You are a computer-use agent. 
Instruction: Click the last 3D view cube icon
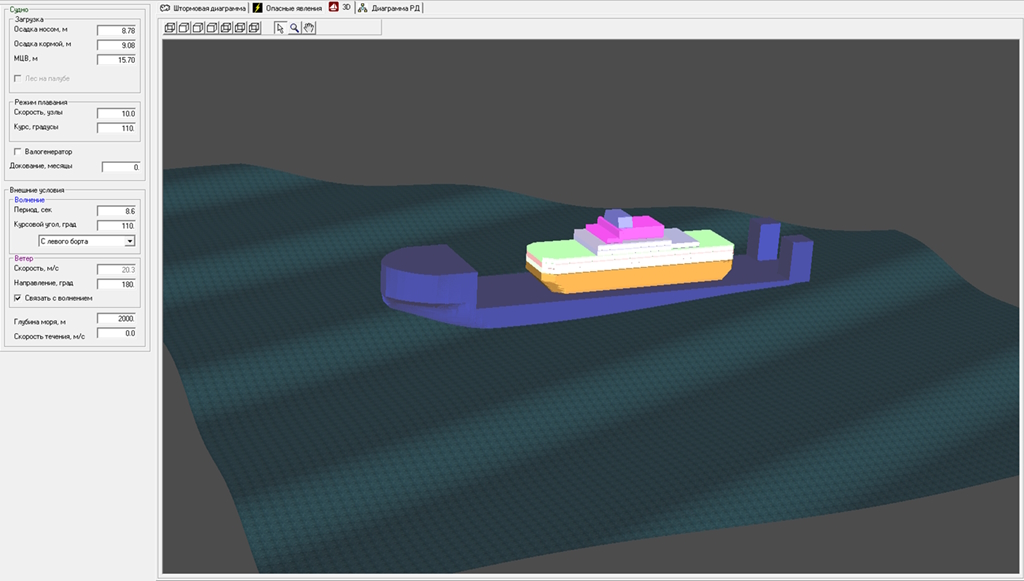(255, 28)
